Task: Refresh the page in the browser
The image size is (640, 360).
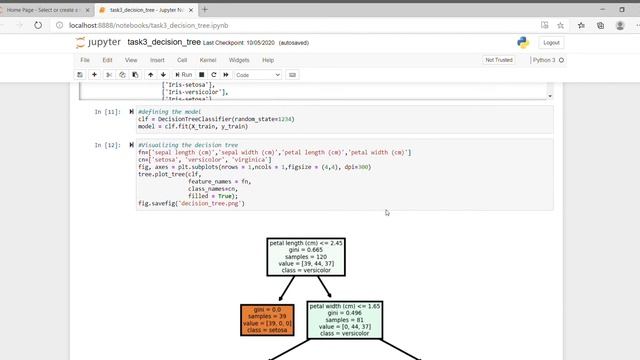Action: pyautogui.click(x=38, y=25)
